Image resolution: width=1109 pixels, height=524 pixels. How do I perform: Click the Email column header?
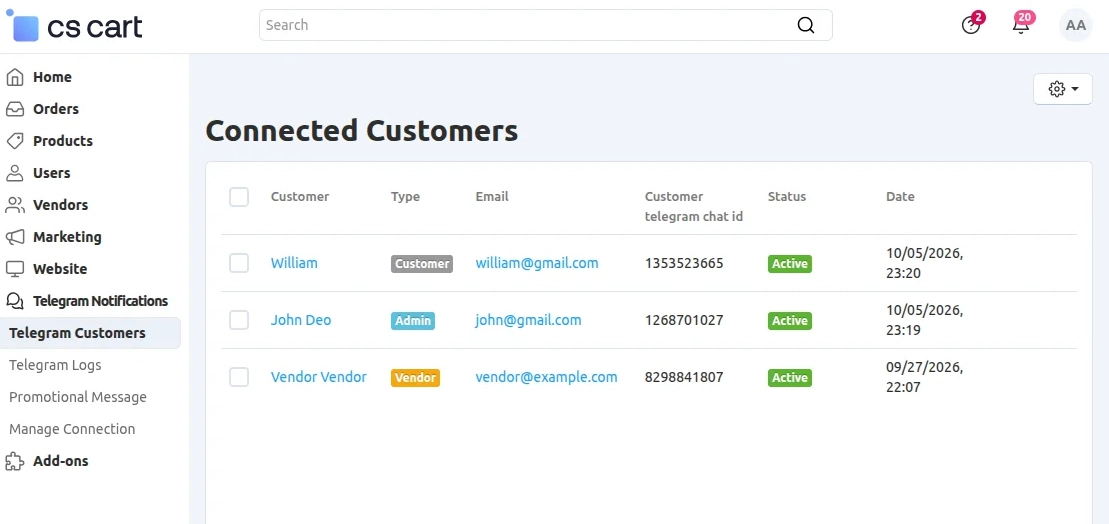point(492,197)
